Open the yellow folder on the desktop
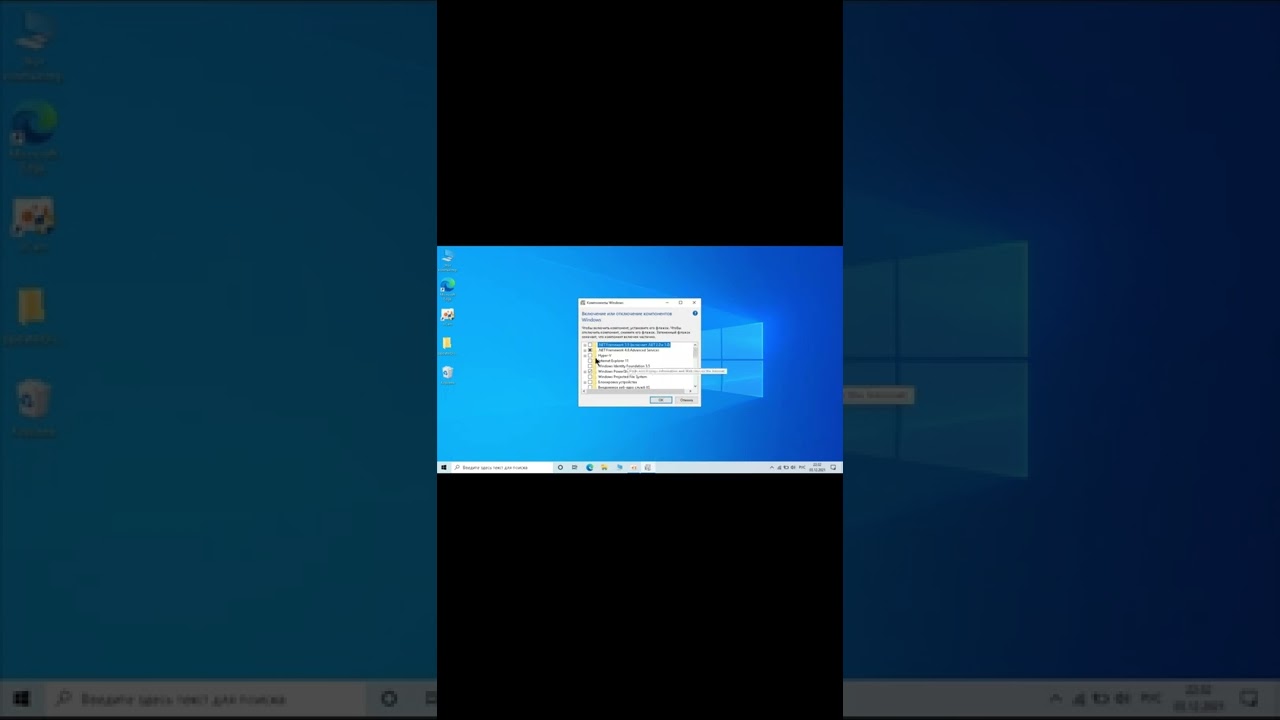Viewport: 1280px width, 720px height. pyautogui.click(x=447, y=344)
